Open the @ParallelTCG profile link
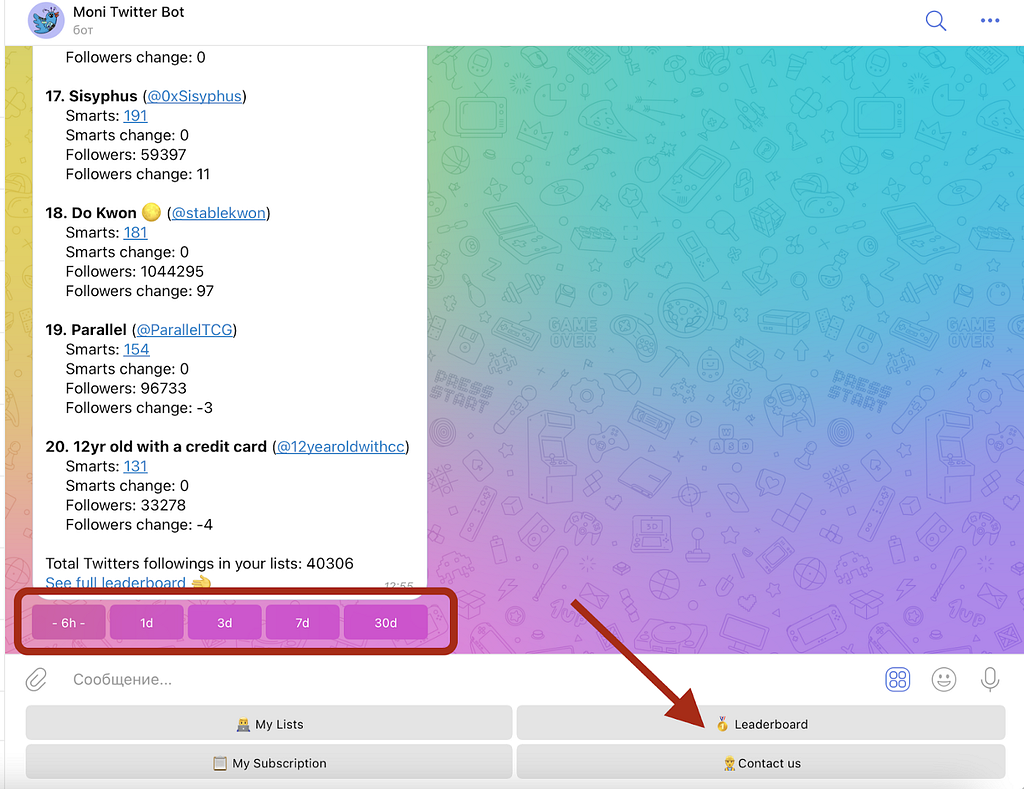The height and width of the screenshot is (789, 1024). 185,330
